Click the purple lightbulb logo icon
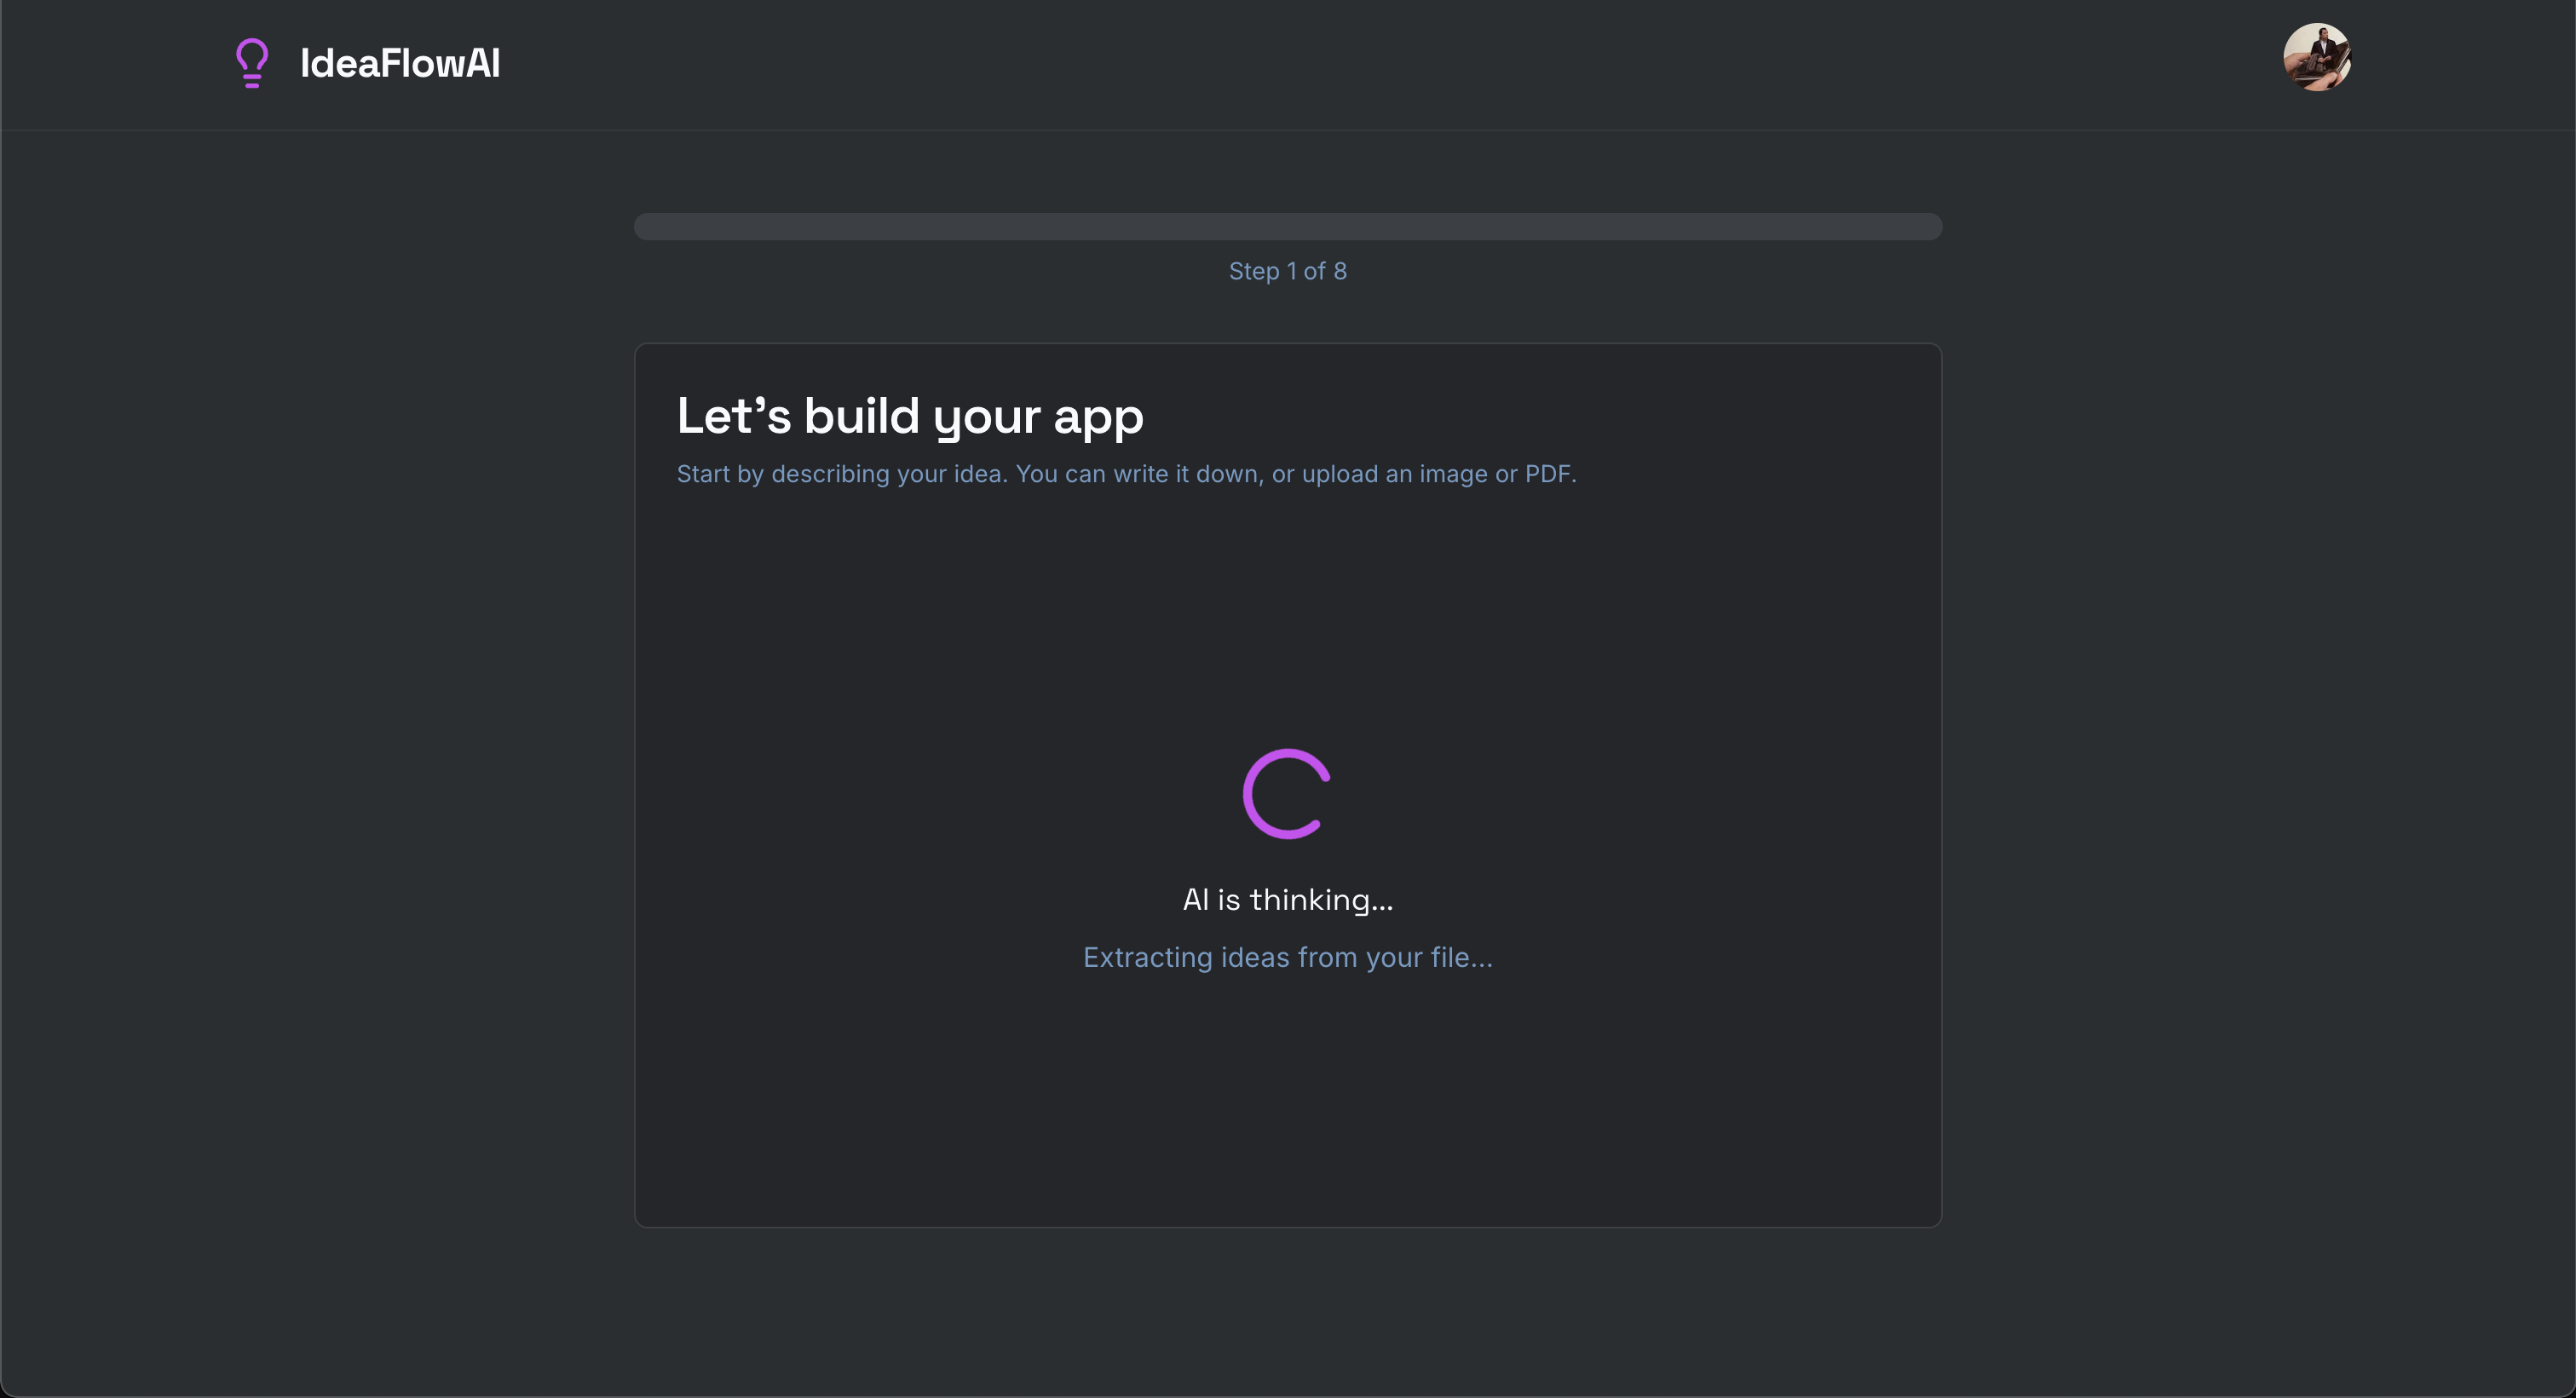 click(x=252, y=62)
